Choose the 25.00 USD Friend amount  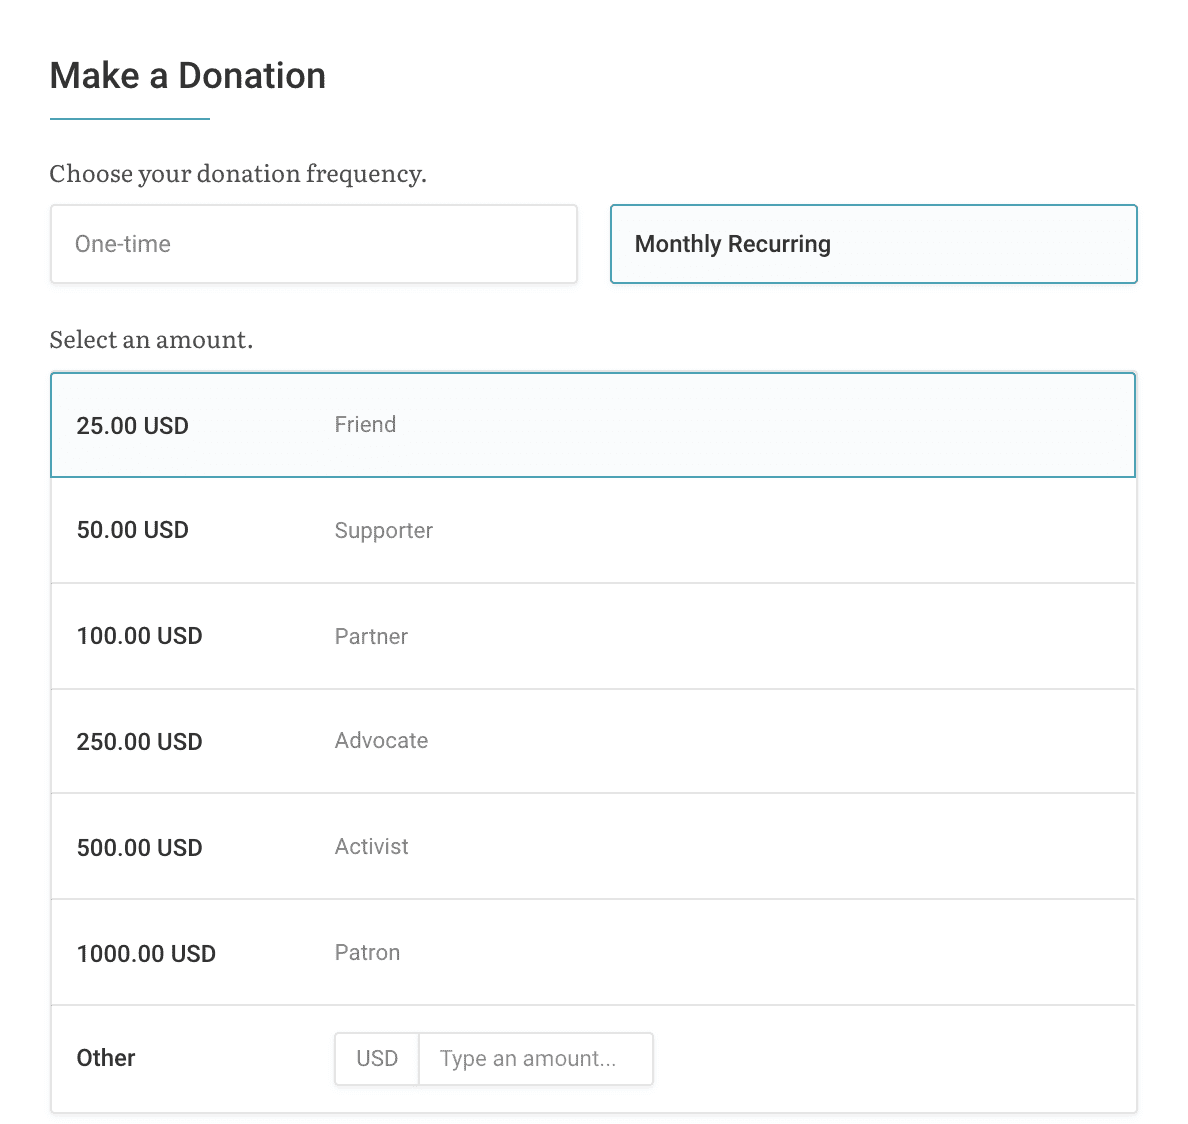point(593,425)
